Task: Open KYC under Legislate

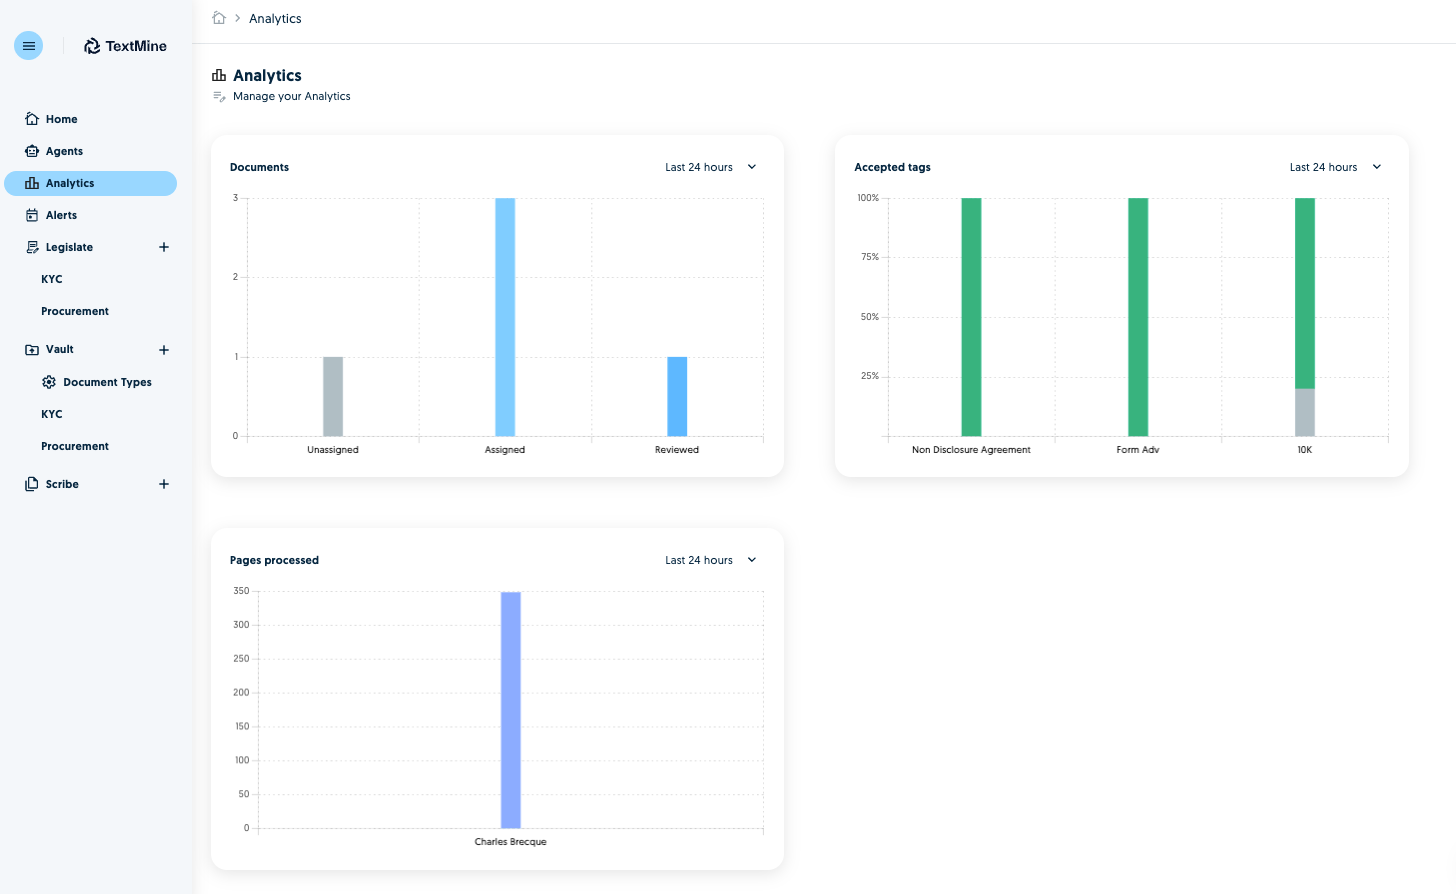Action: (52, 279)
